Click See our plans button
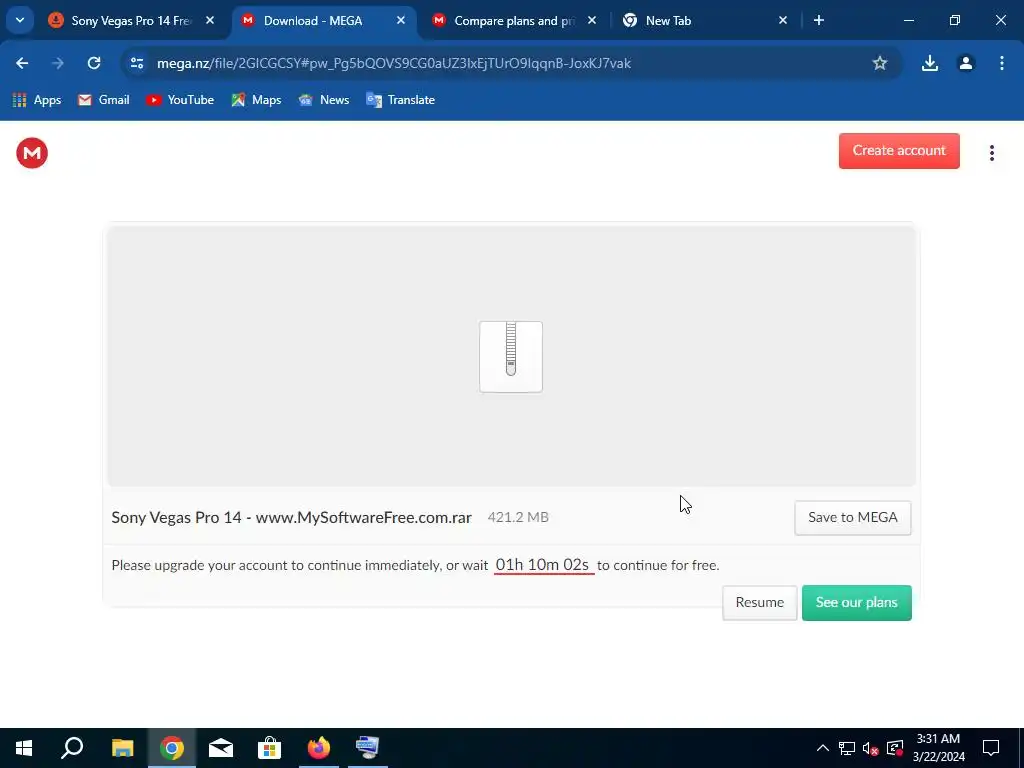The height and width of the screenshot is (768, 1024). [857, 602]
